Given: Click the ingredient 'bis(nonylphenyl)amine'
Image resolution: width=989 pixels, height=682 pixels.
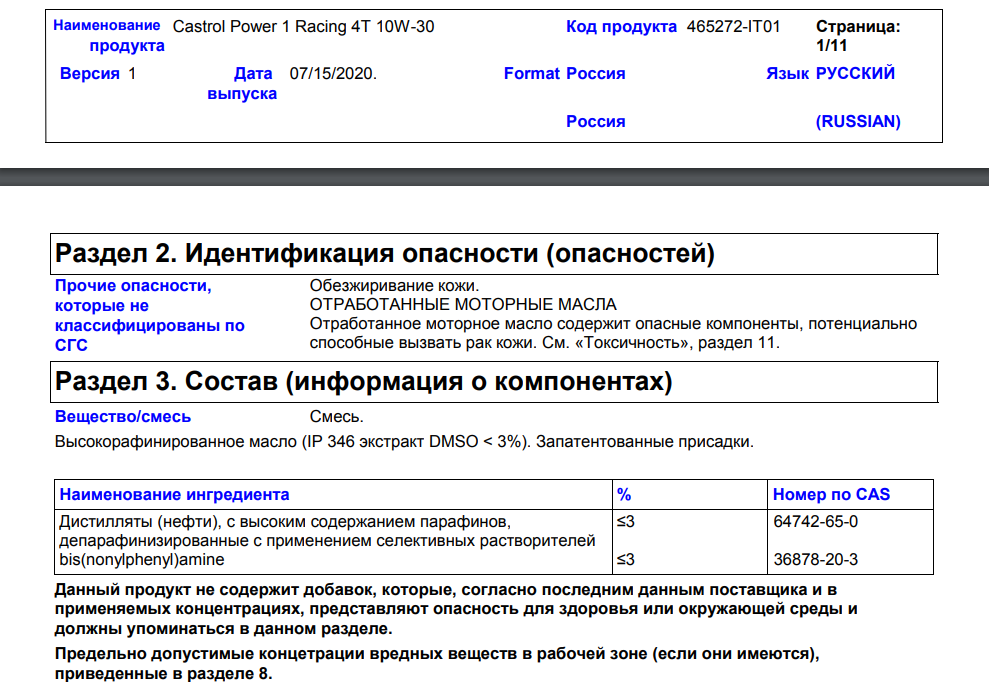Looking at the screenshot, I should [142, 560].
